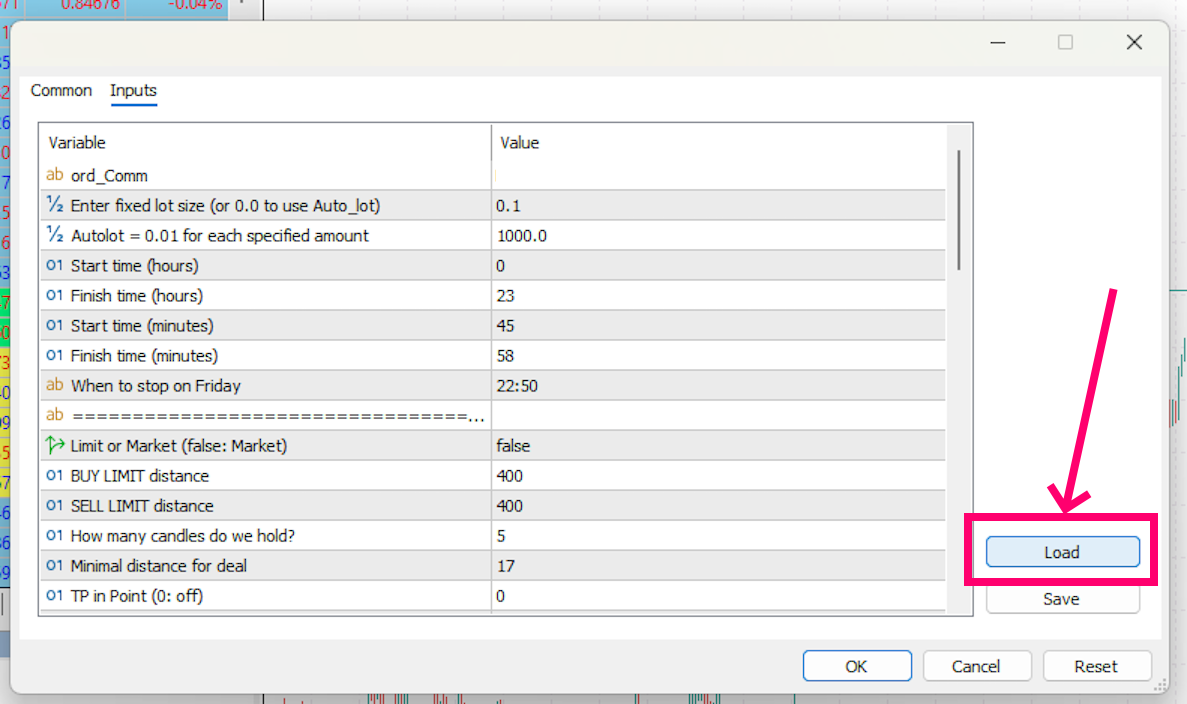
Task: Confirm settings with the OK button
Action: click(x=857, y=666)
